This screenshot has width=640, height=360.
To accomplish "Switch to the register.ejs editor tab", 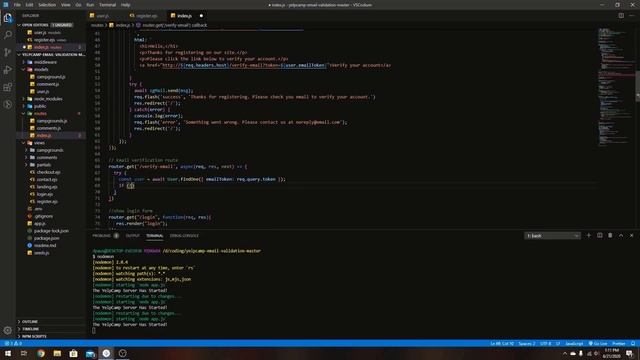I will 146,16.
